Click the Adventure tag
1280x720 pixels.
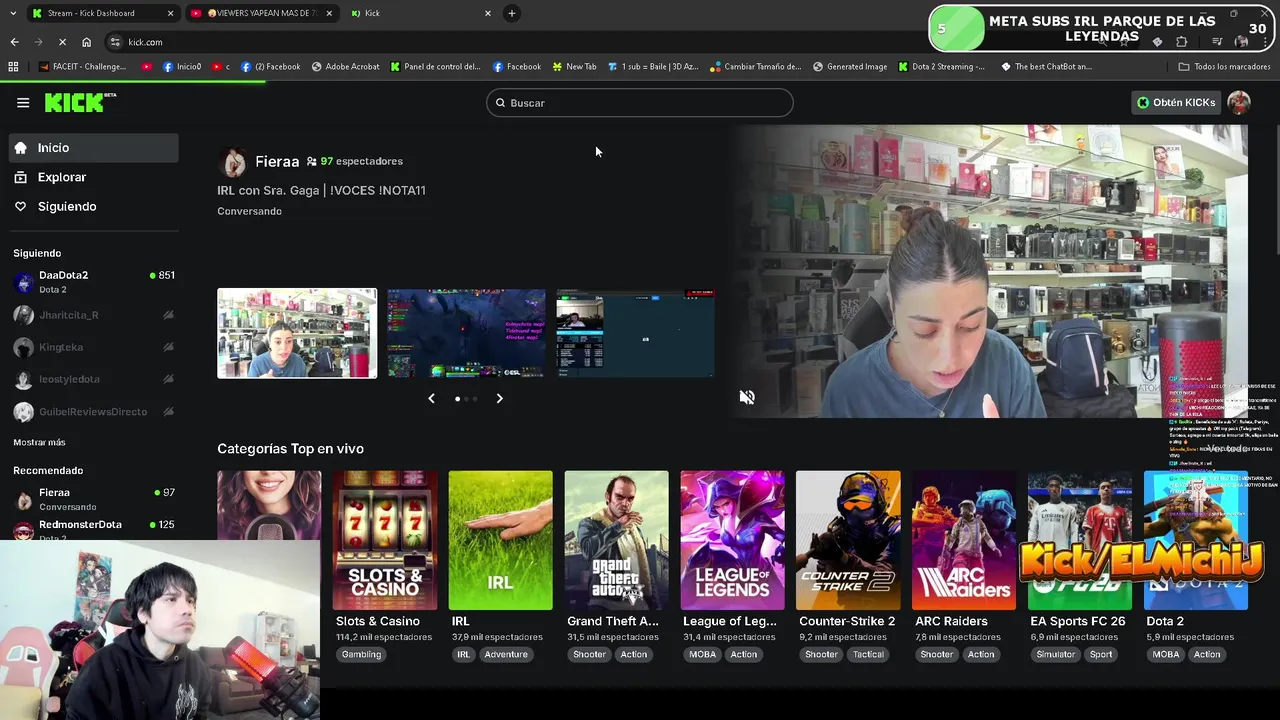click(506, 654)
